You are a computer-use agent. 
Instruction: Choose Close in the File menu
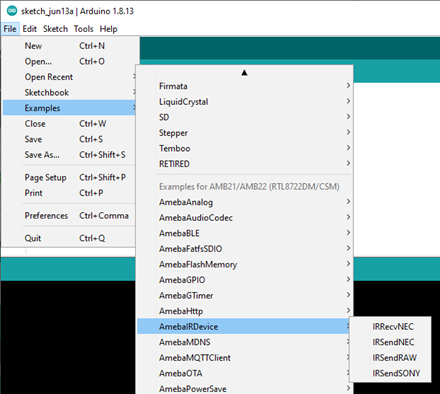pyautogui.click(x=69, y=124)
